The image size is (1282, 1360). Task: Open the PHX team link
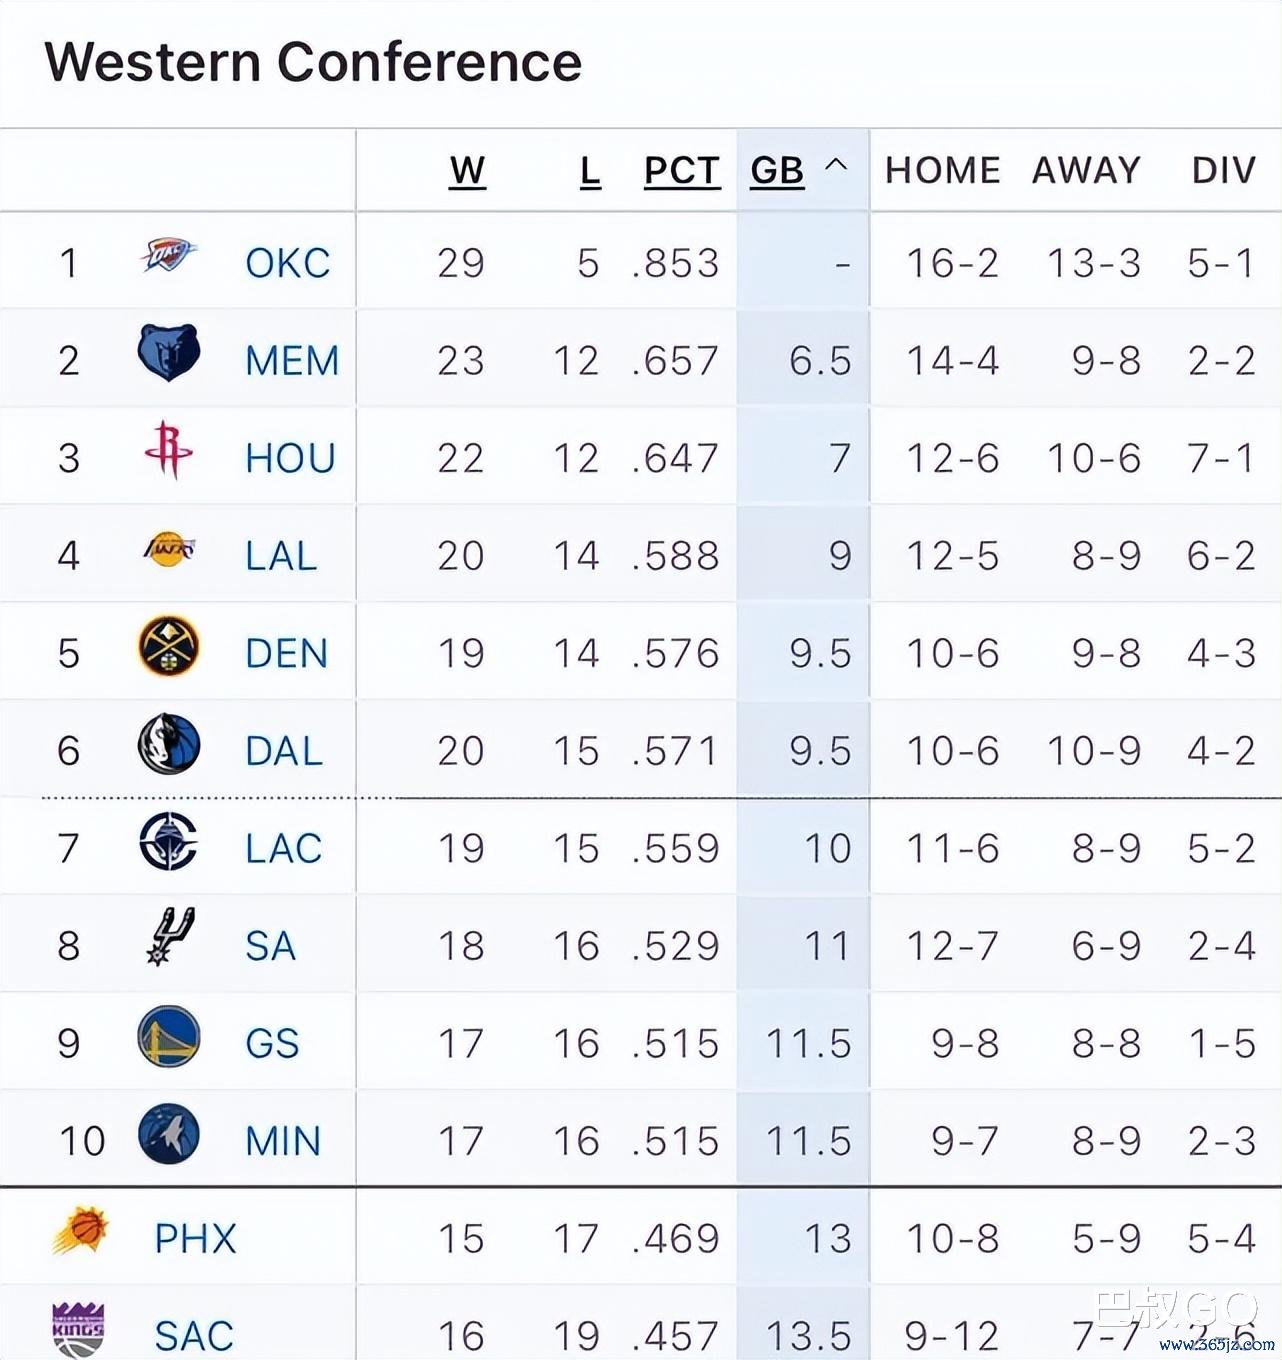(x=195, y=1239)
